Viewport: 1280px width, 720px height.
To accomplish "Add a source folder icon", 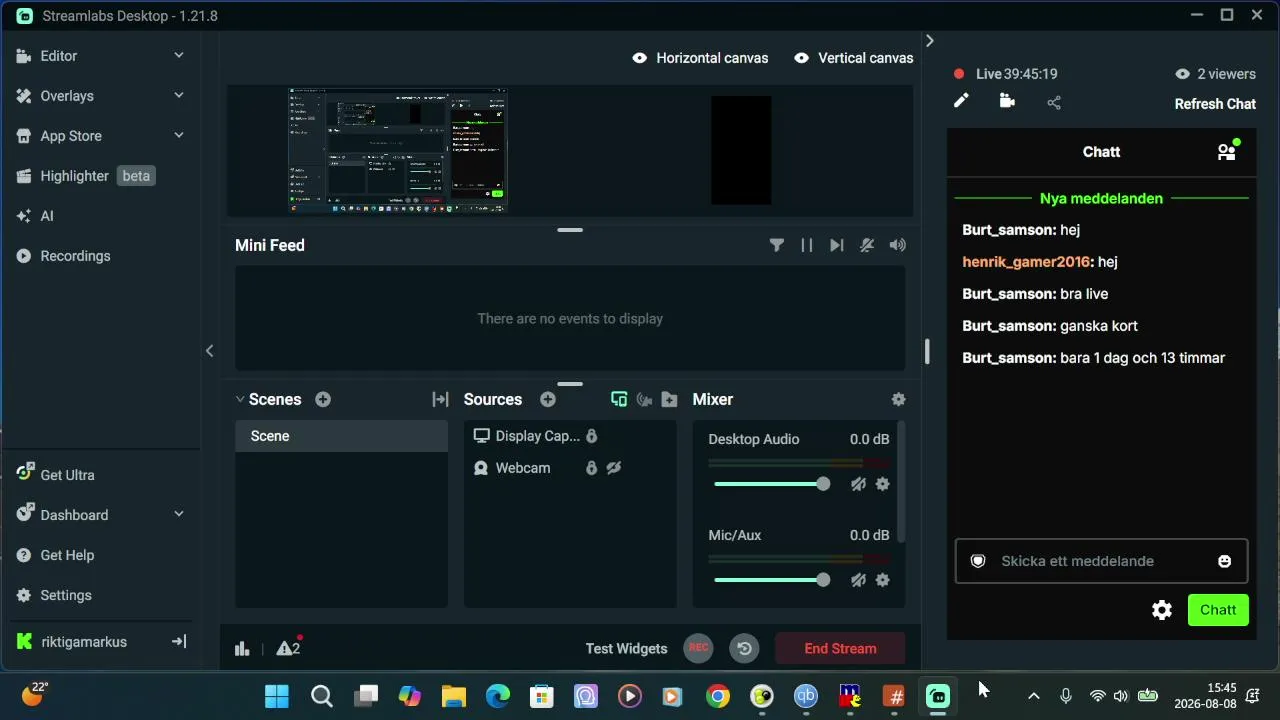I will coord(670,399).
